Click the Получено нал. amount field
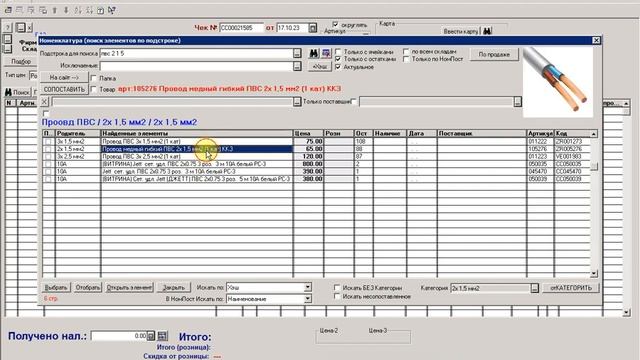The width and height of the screenshot is (640, 360). [119, 336]
